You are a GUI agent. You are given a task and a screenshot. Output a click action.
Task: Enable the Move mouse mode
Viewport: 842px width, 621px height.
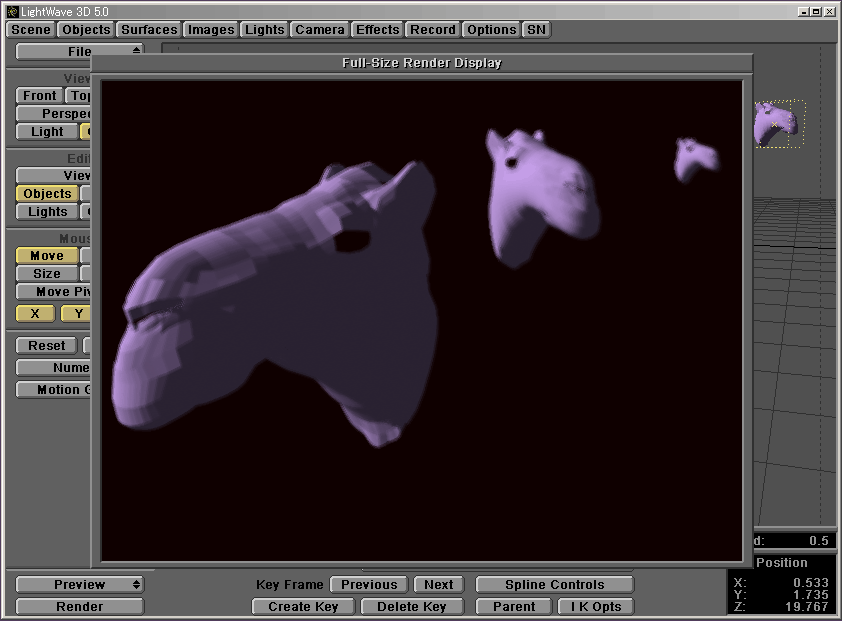tap(47, 256)
